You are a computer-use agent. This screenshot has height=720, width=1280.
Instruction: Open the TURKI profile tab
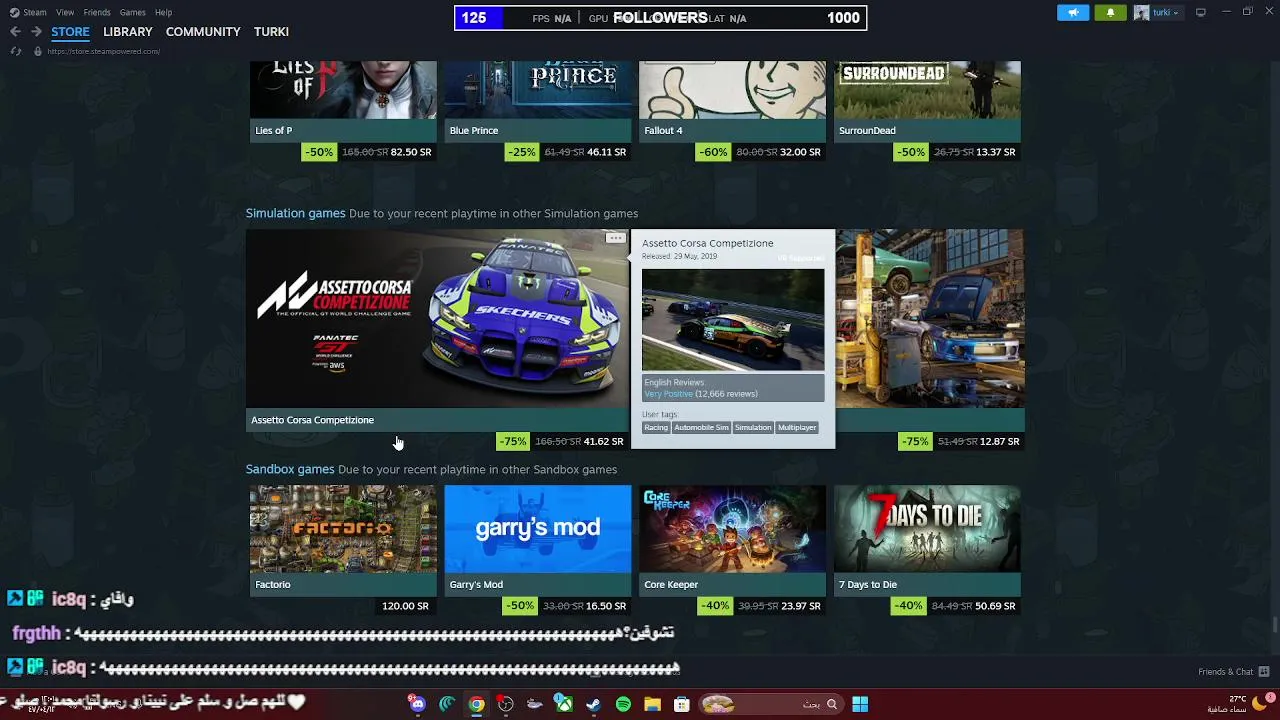coord(271,32)
